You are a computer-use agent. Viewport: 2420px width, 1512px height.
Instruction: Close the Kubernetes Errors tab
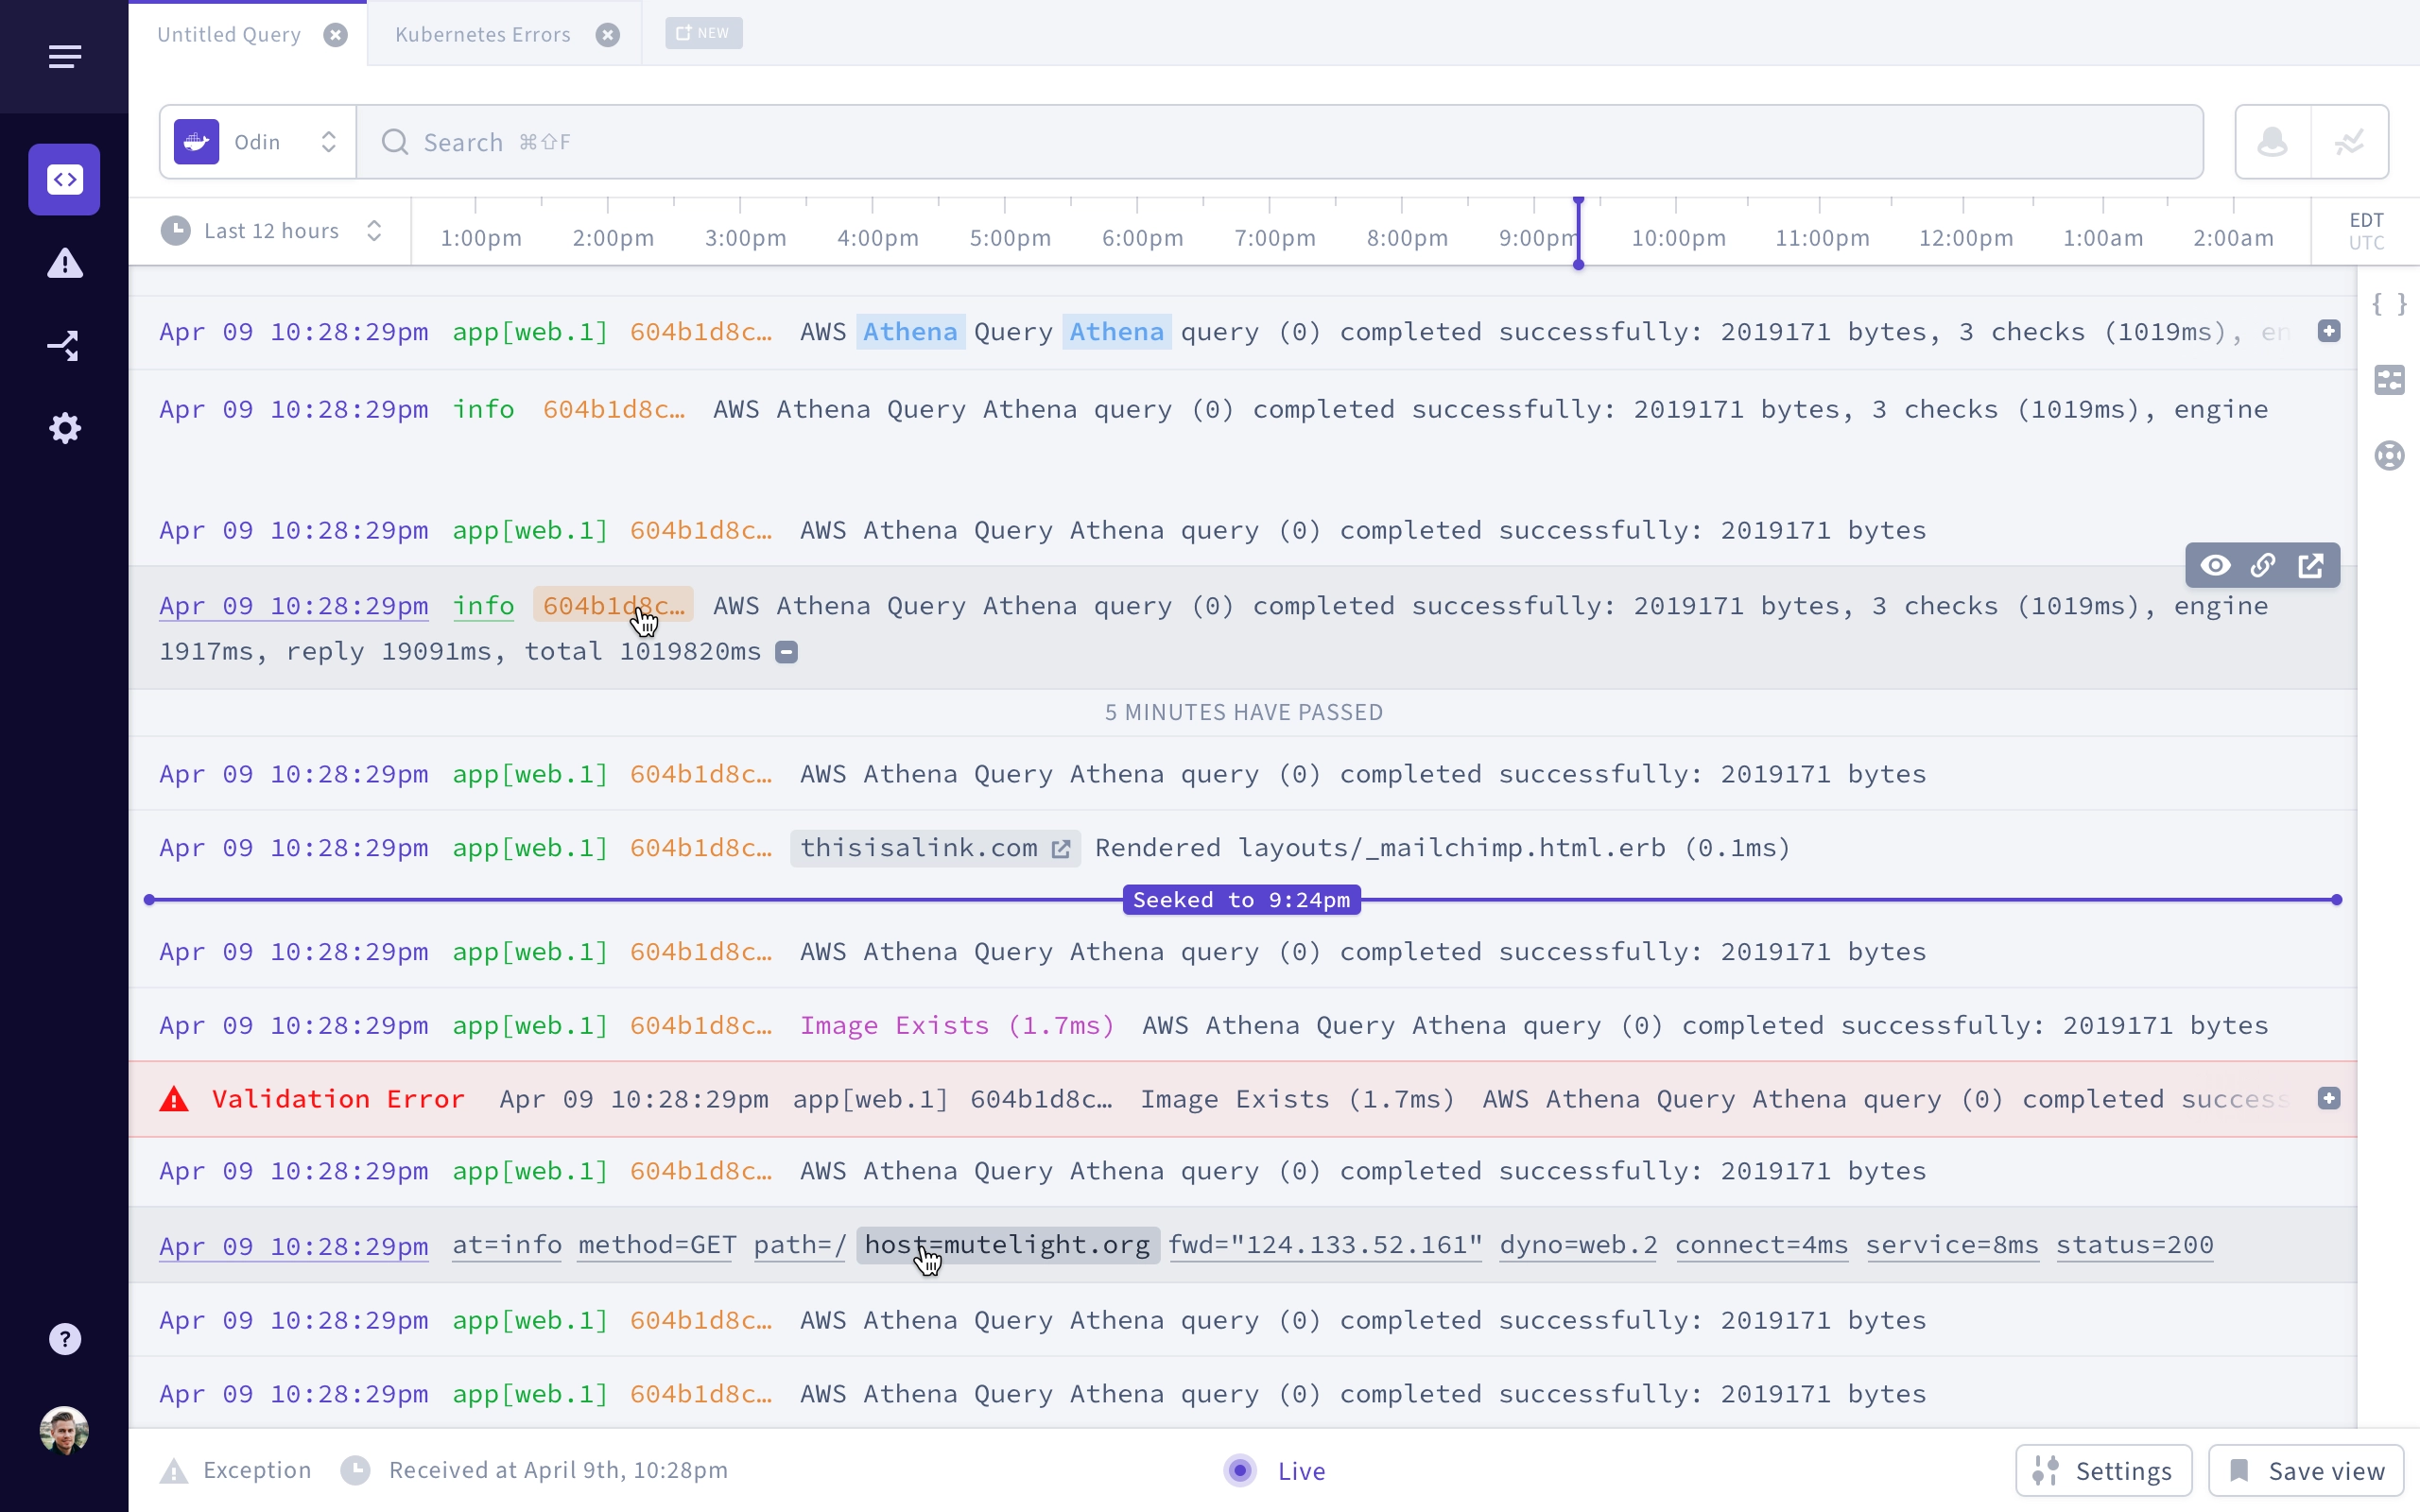click(x=608, y=35)
